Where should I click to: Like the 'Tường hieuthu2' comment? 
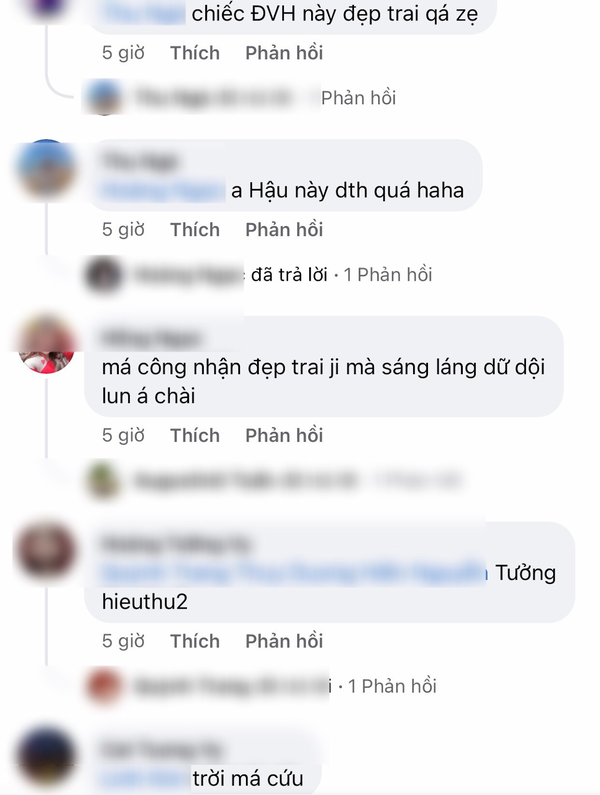pos(195,641)
